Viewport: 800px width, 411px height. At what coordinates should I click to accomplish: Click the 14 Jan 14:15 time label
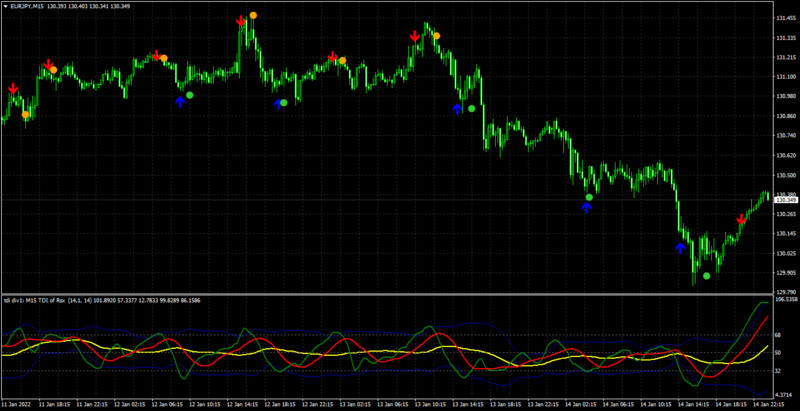696,402
